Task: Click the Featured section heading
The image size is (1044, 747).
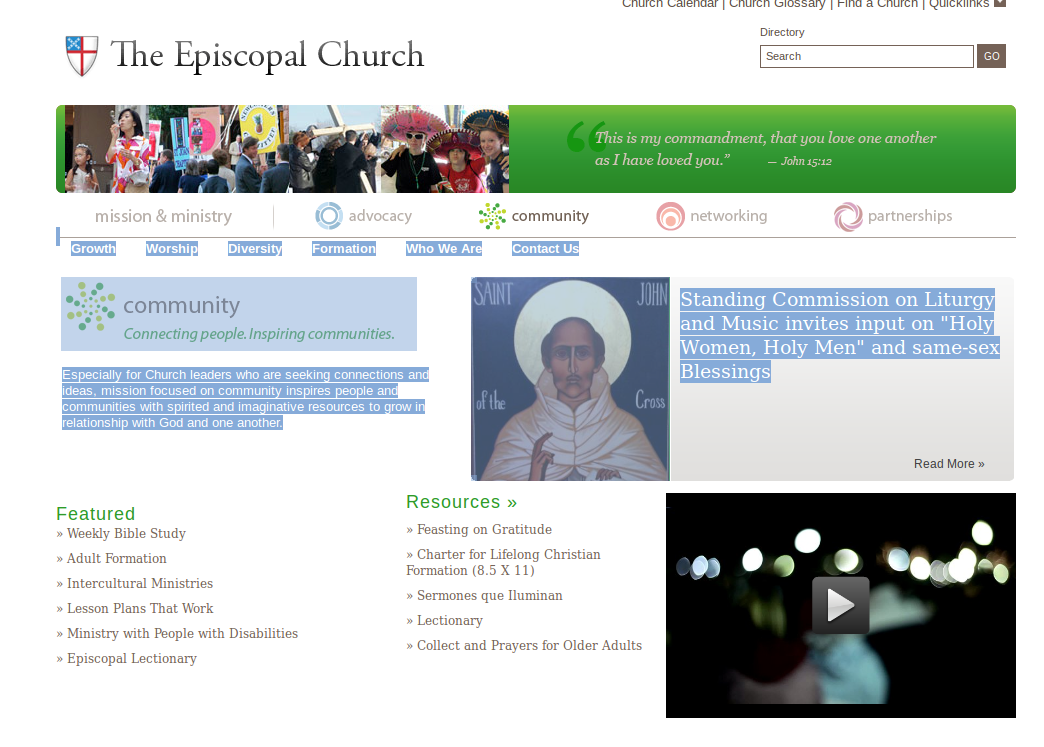Action: pyautogui.click(x=96, y=514)
